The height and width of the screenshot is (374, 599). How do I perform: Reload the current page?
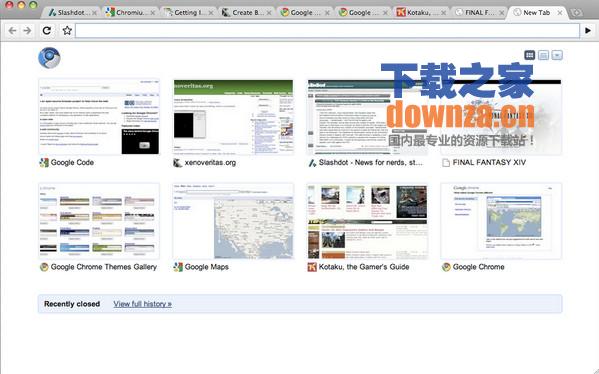47,31
